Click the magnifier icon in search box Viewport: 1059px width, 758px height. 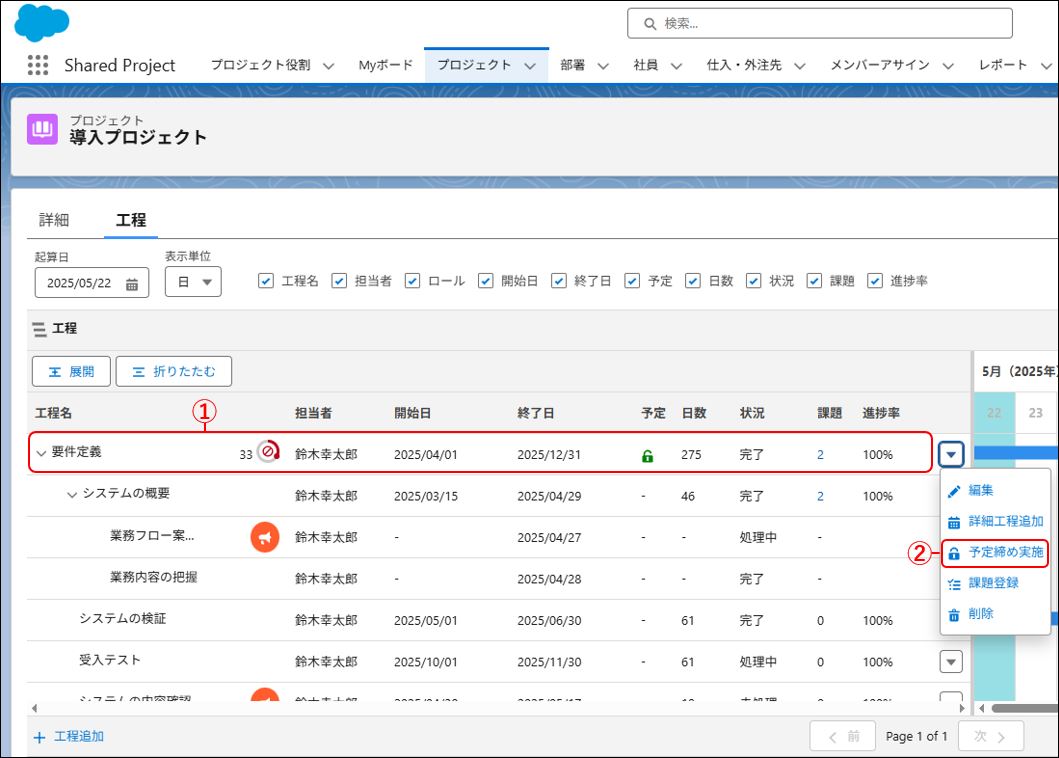tap(650, 24)
